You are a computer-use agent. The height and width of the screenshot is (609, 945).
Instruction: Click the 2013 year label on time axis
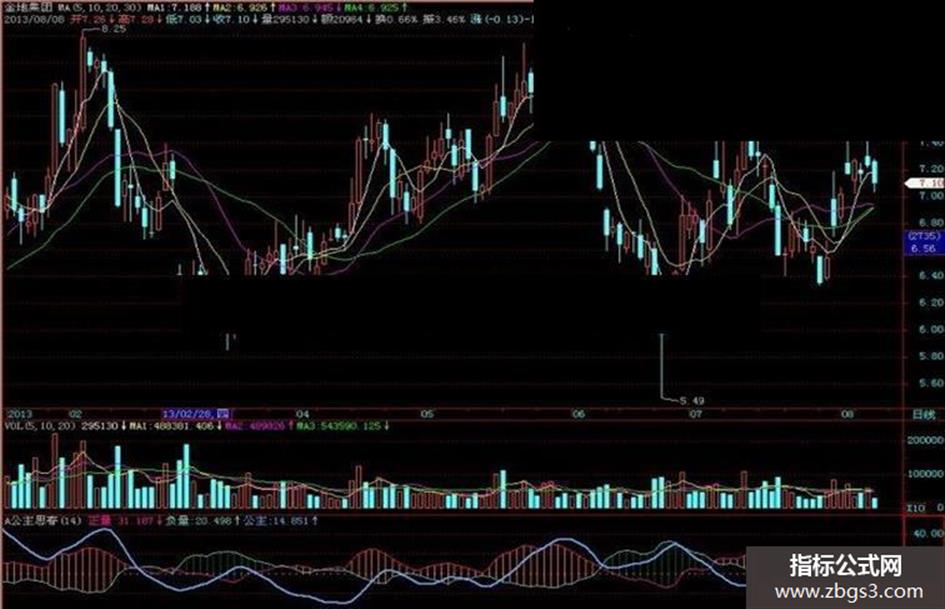click(x=19, y=414)
